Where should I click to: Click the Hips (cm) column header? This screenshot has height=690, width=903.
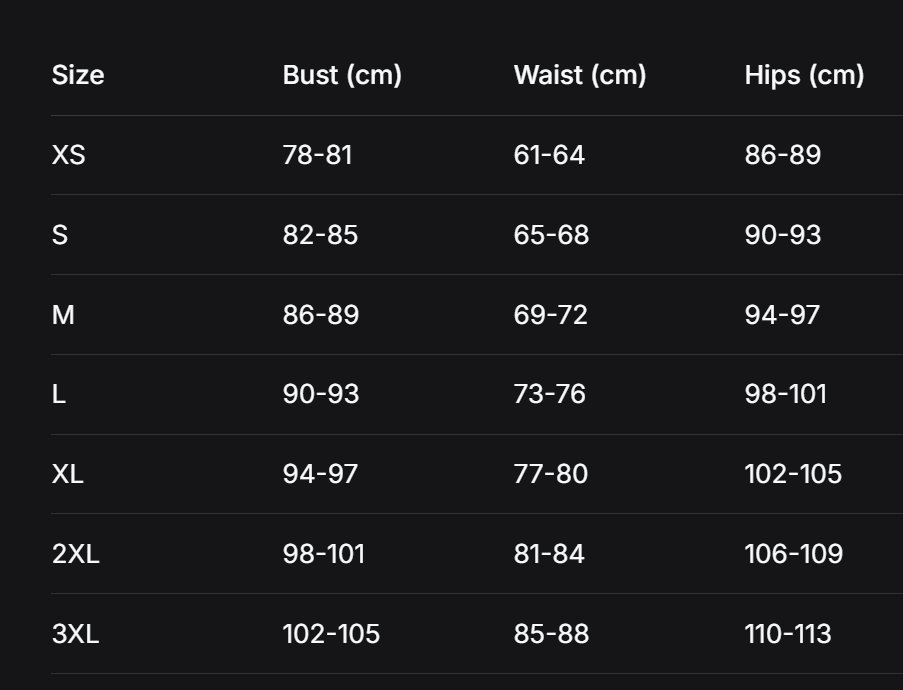click(804, 75)
